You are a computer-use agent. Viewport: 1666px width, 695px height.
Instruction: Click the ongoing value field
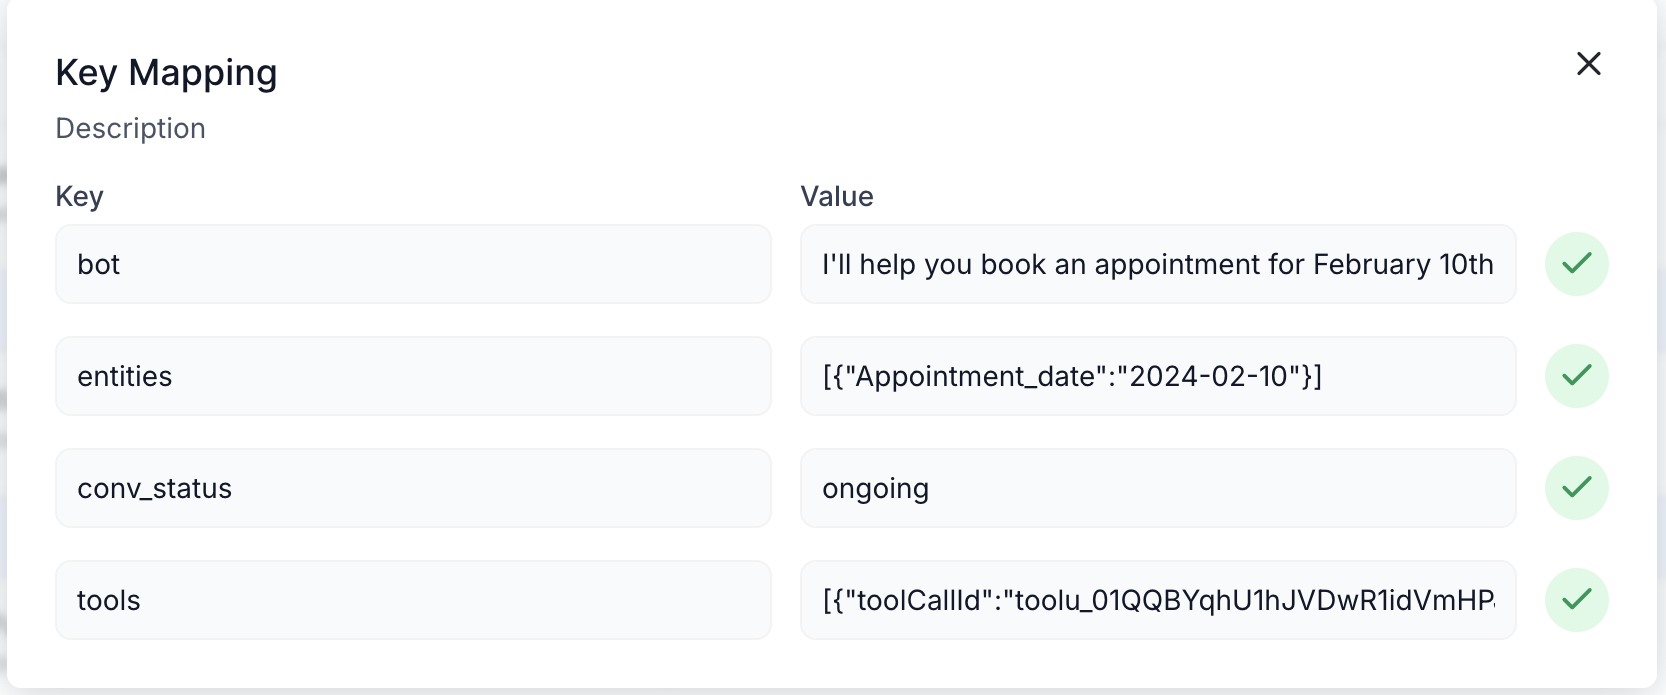pyautogui.click(x=1157, y=488)
